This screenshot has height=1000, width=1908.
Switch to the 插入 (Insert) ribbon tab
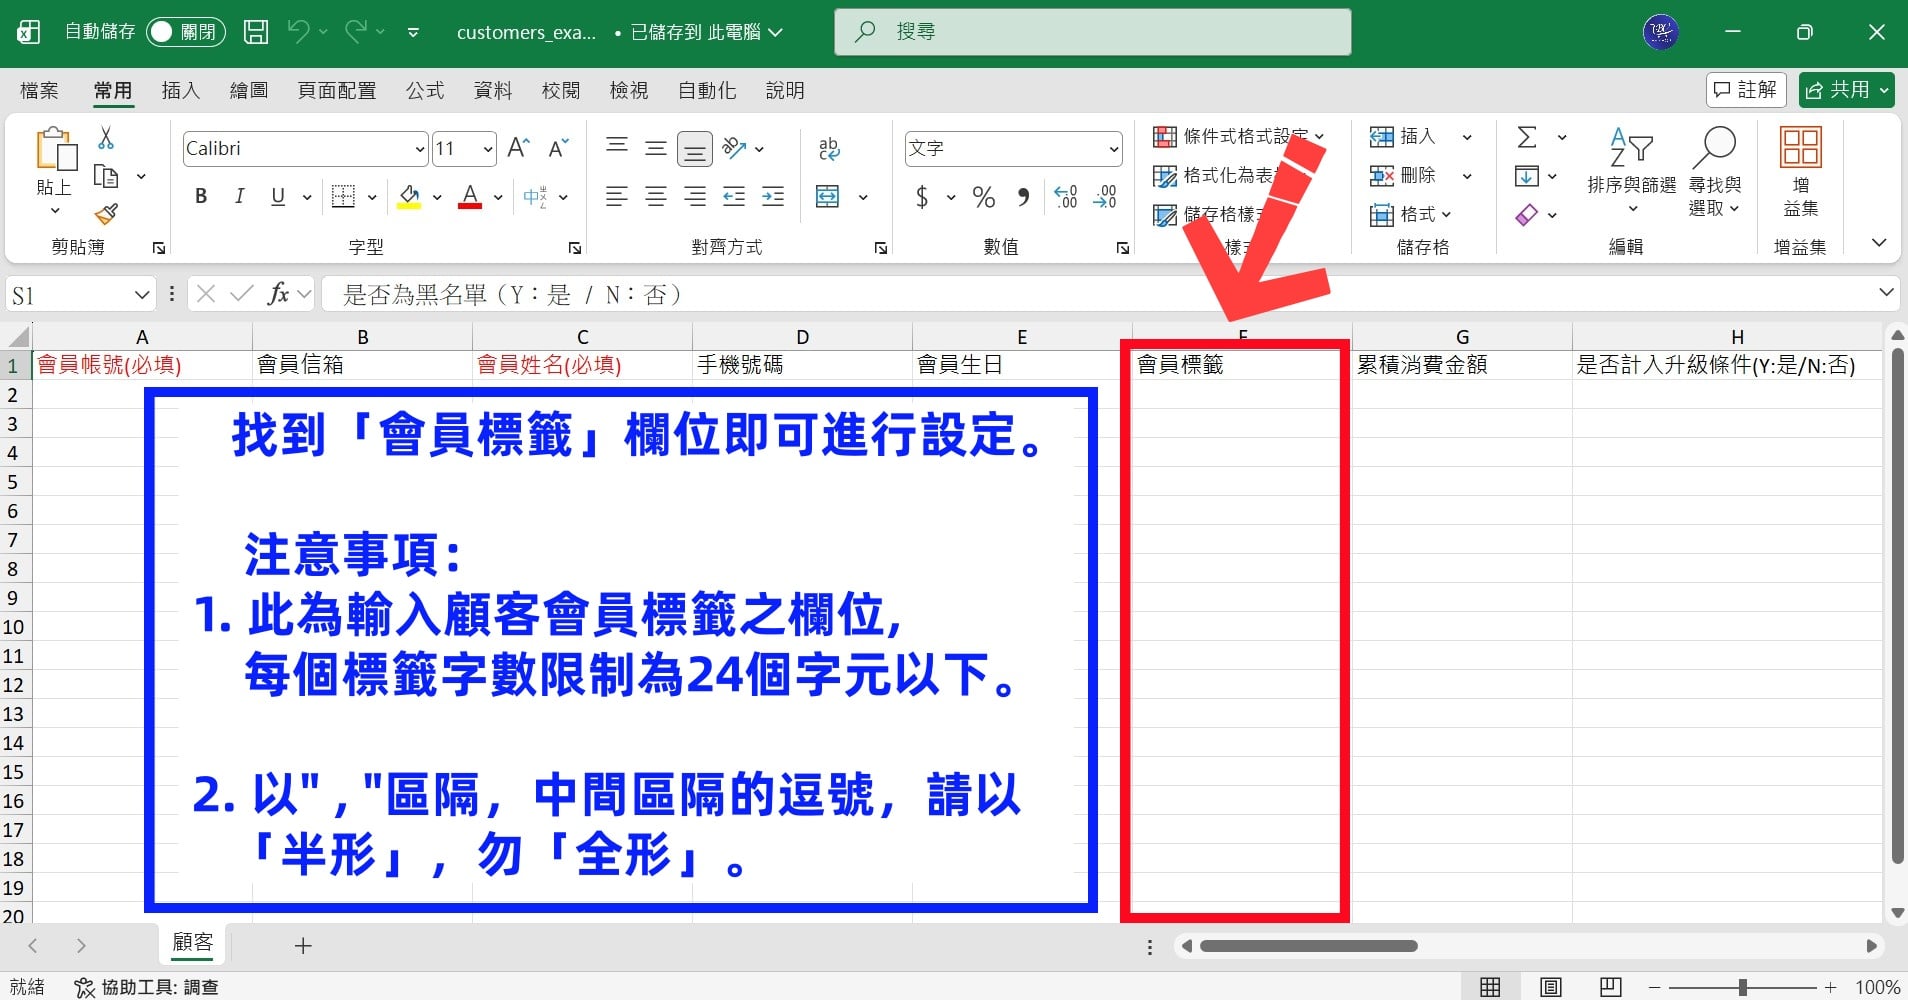pyautogui.click(x=181, y=91)
